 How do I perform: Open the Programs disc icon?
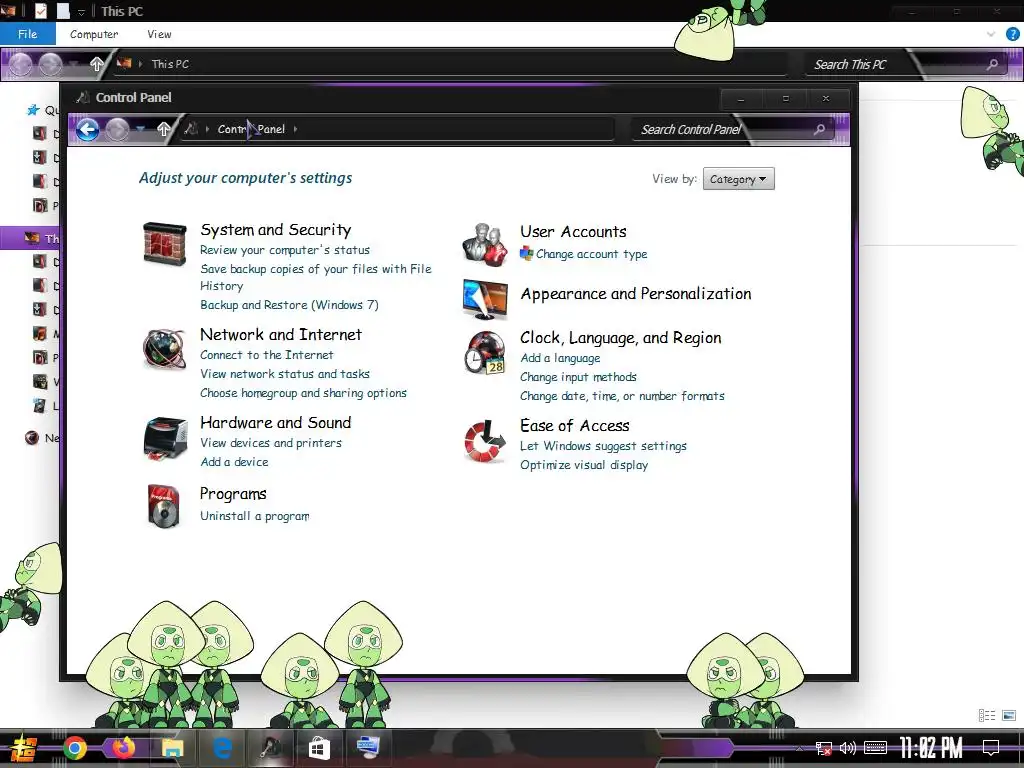click(163, 505)
